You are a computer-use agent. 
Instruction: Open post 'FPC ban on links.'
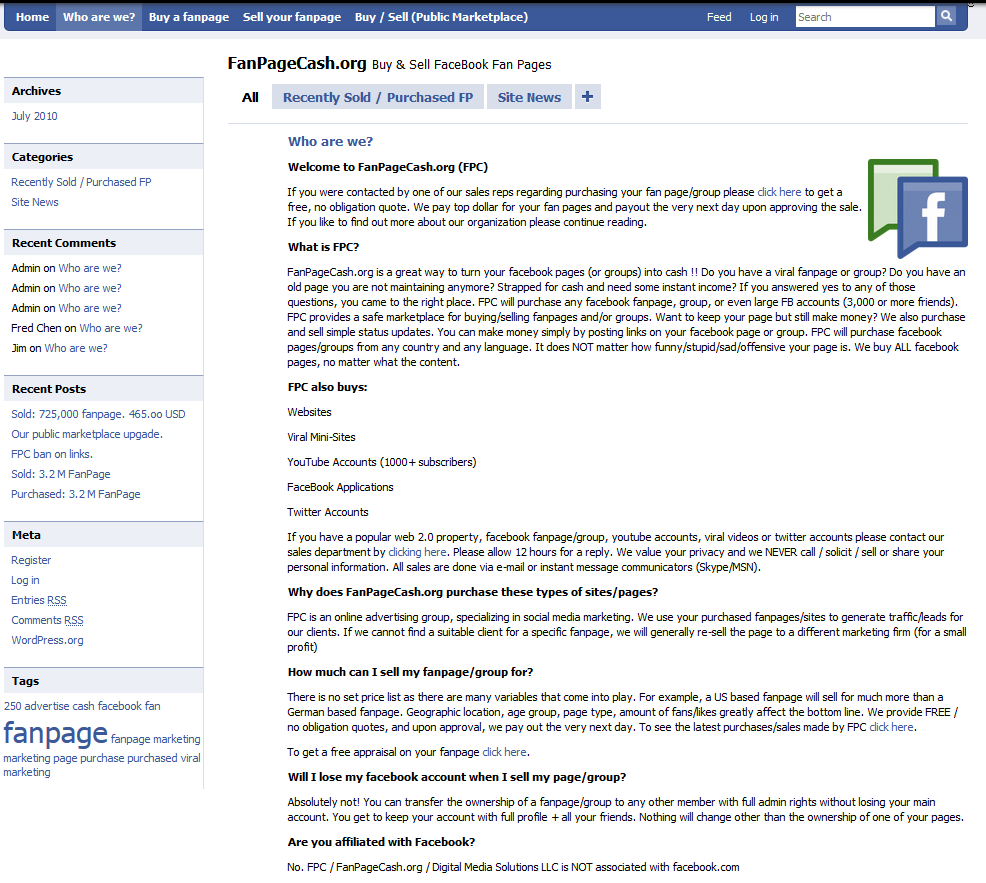click(x=52, y=454)
